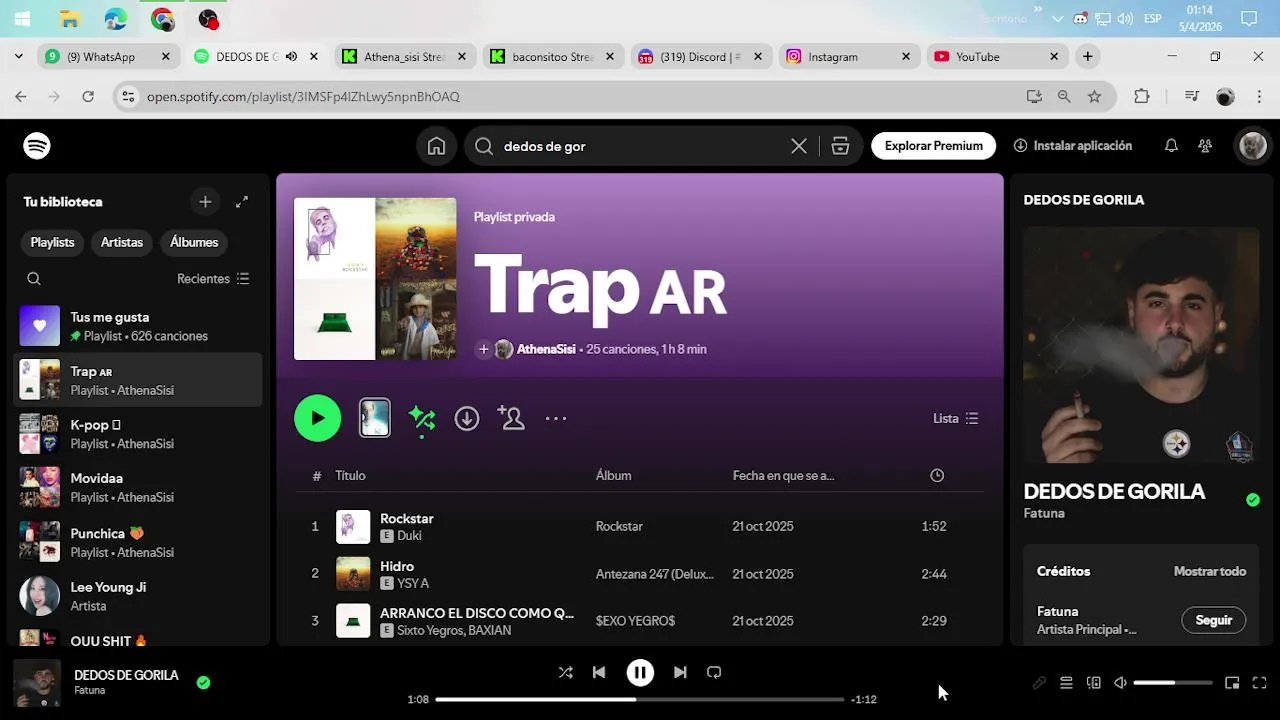Open the queue icon
Image resolution: width=1280 pixels, height=720 pixels.
pos(1066,683)
